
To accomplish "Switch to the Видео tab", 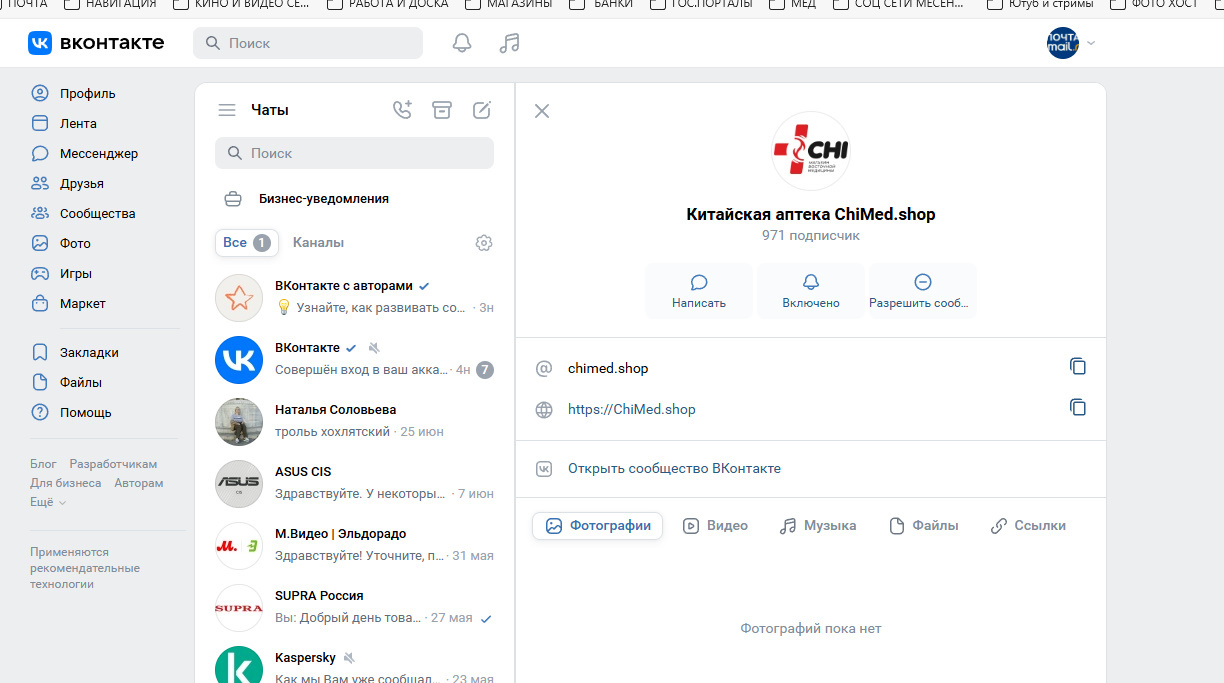I will pyautogui.click(x=715, y=526).
